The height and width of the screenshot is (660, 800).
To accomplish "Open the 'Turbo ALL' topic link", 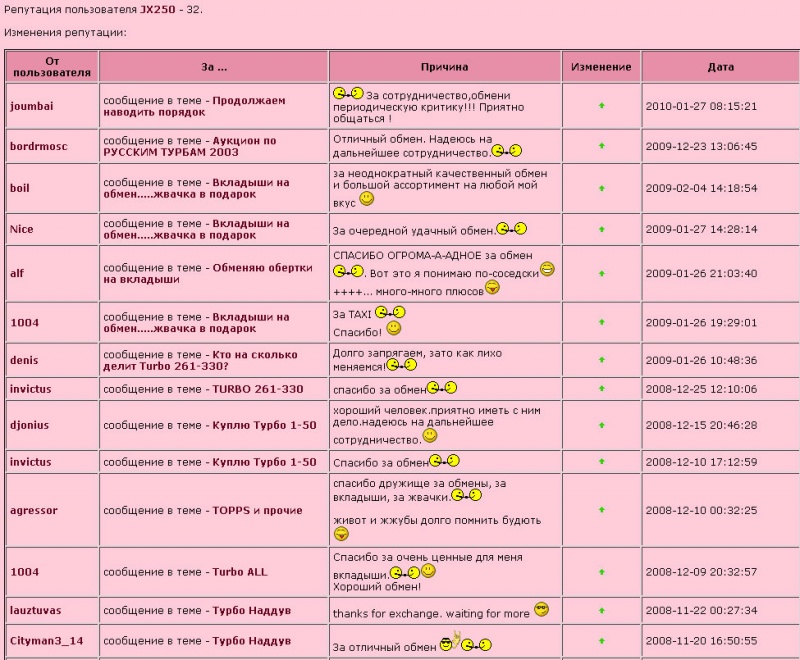I will click(240, 572).
